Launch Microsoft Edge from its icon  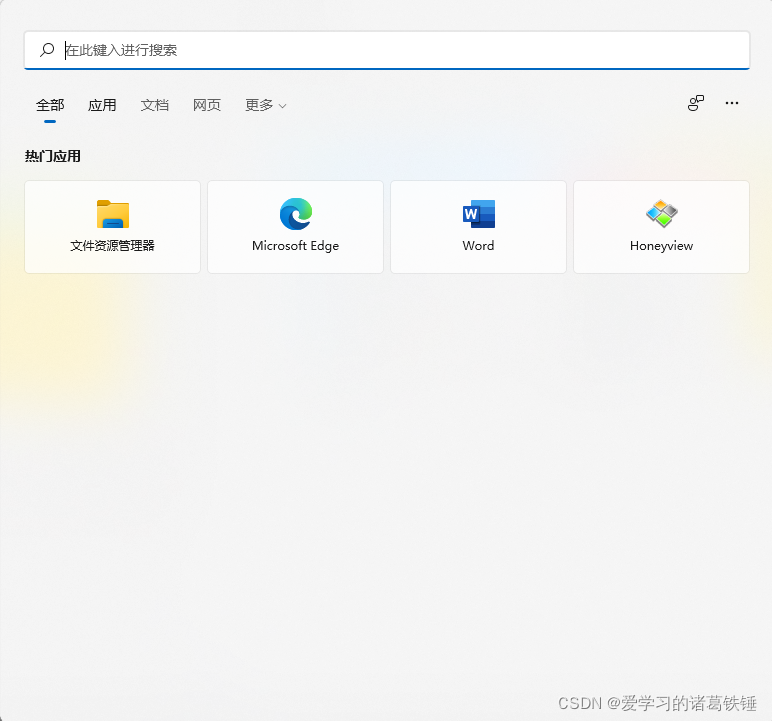tap(296, 214)
